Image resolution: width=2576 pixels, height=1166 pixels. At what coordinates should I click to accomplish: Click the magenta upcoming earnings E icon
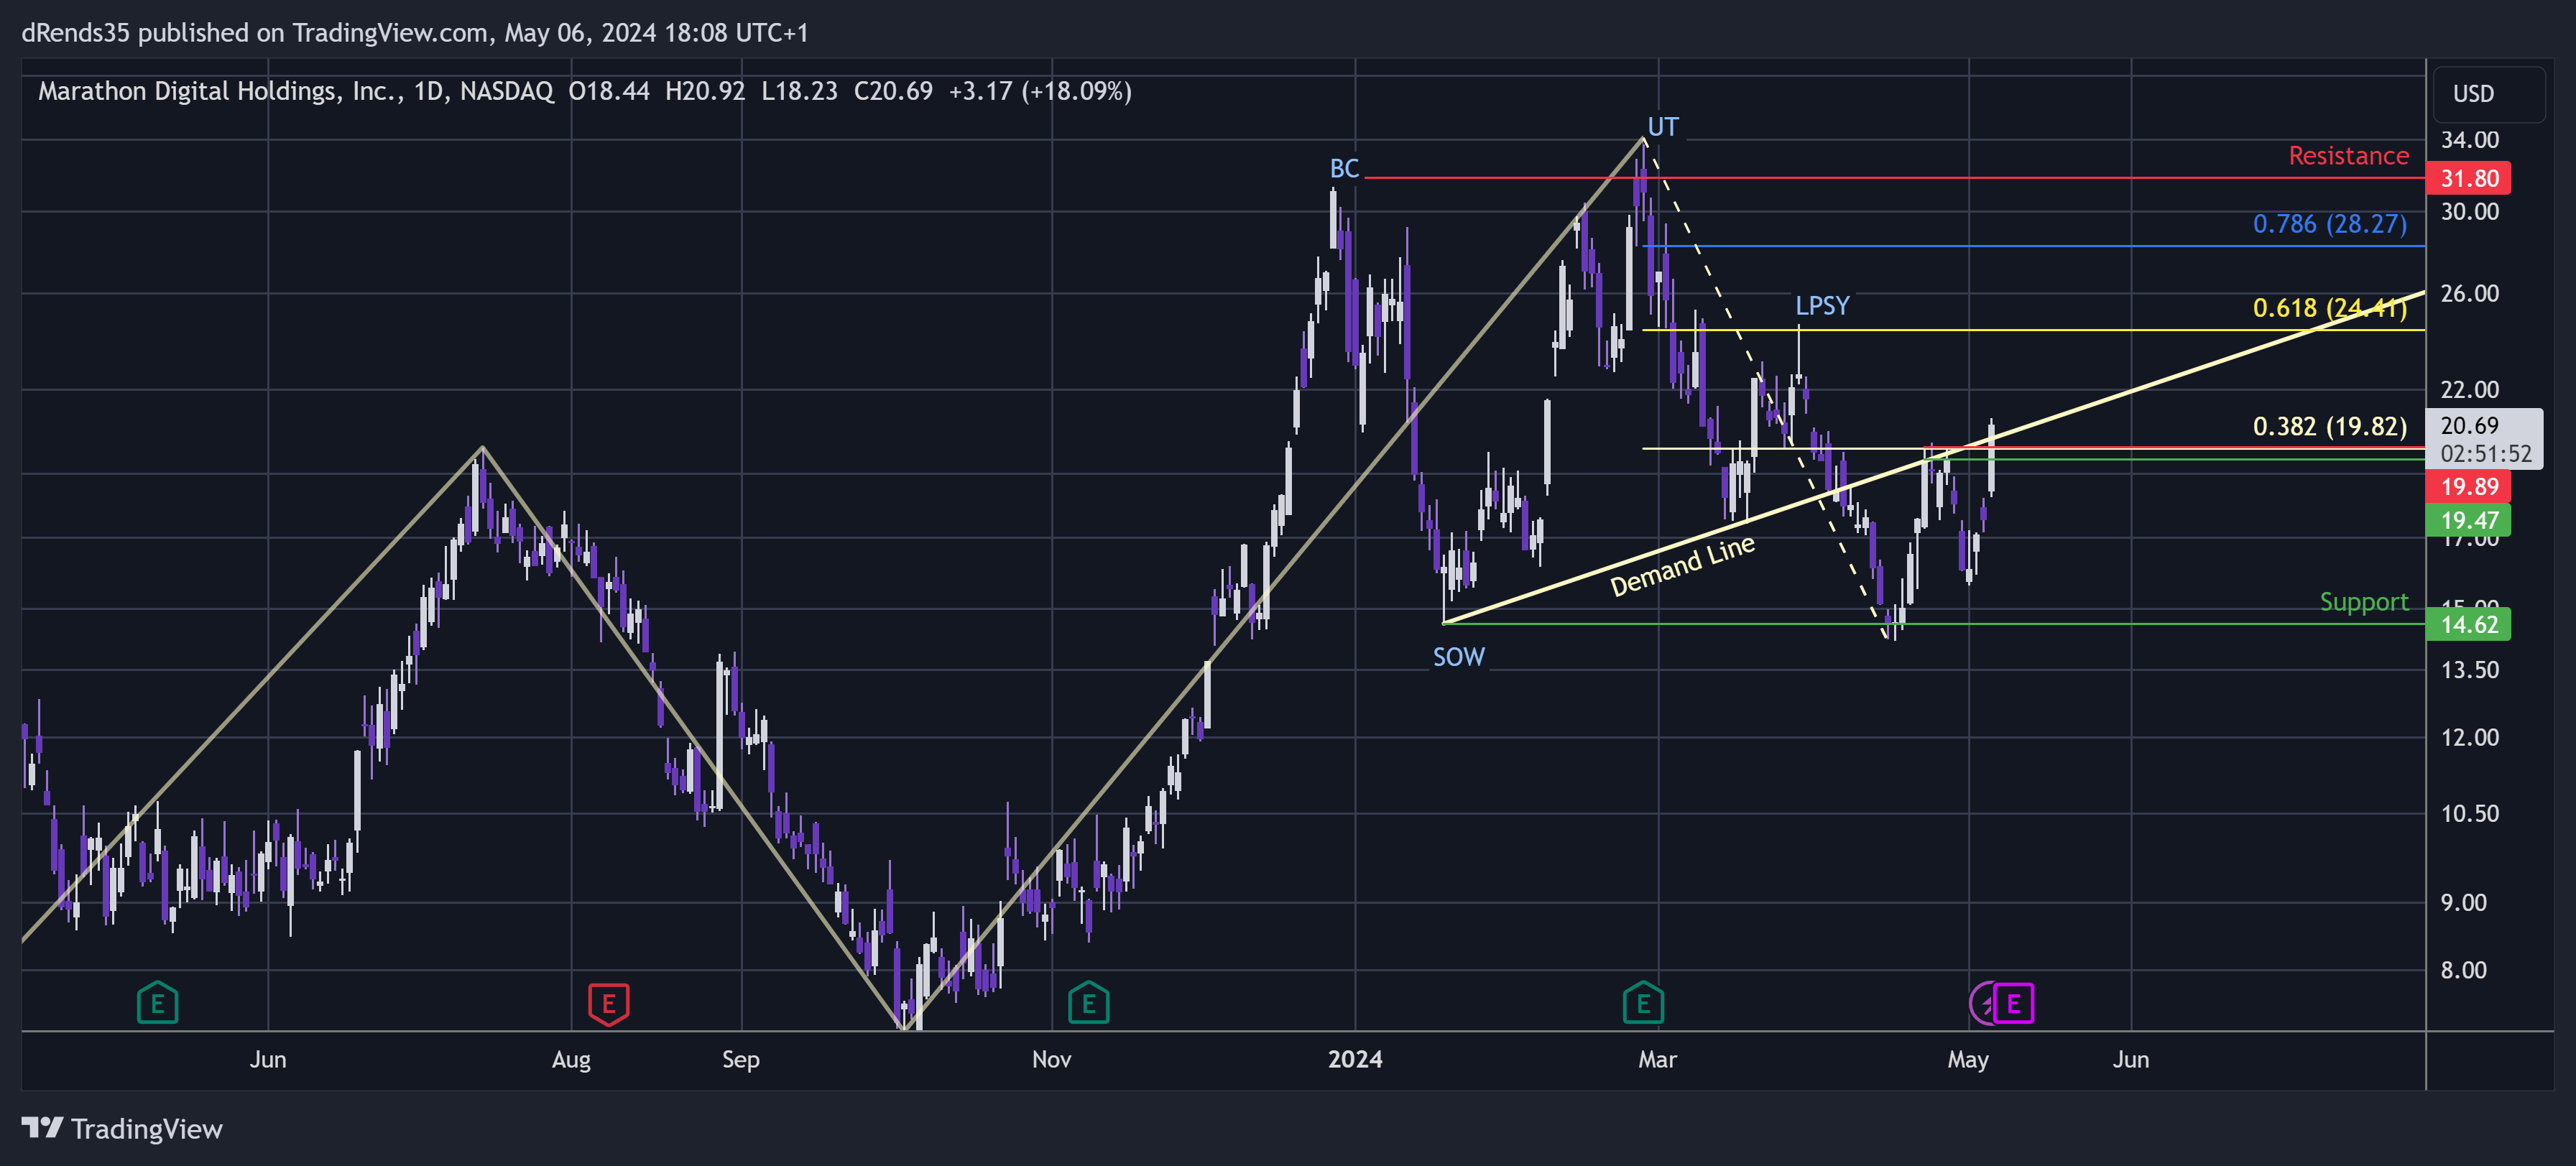2013,1003
